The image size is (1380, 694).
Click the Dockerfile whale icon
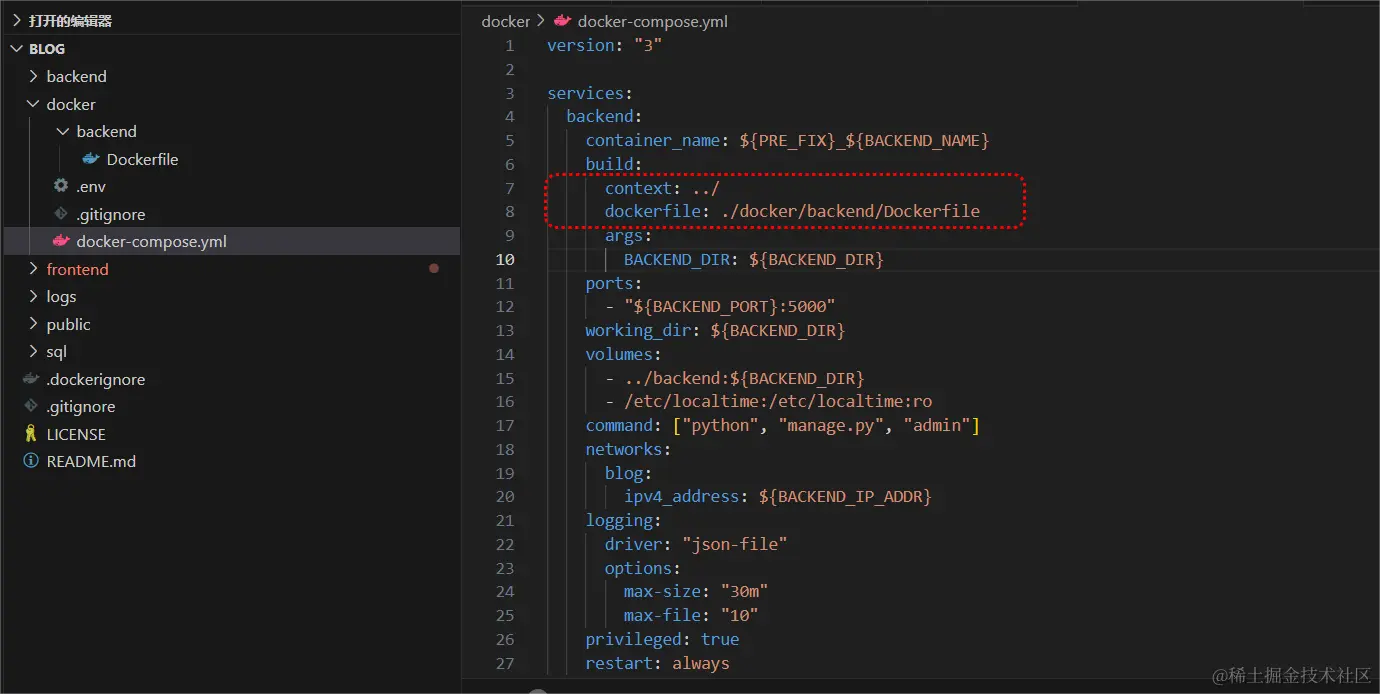pyautogui.click(x=91, y=159)
